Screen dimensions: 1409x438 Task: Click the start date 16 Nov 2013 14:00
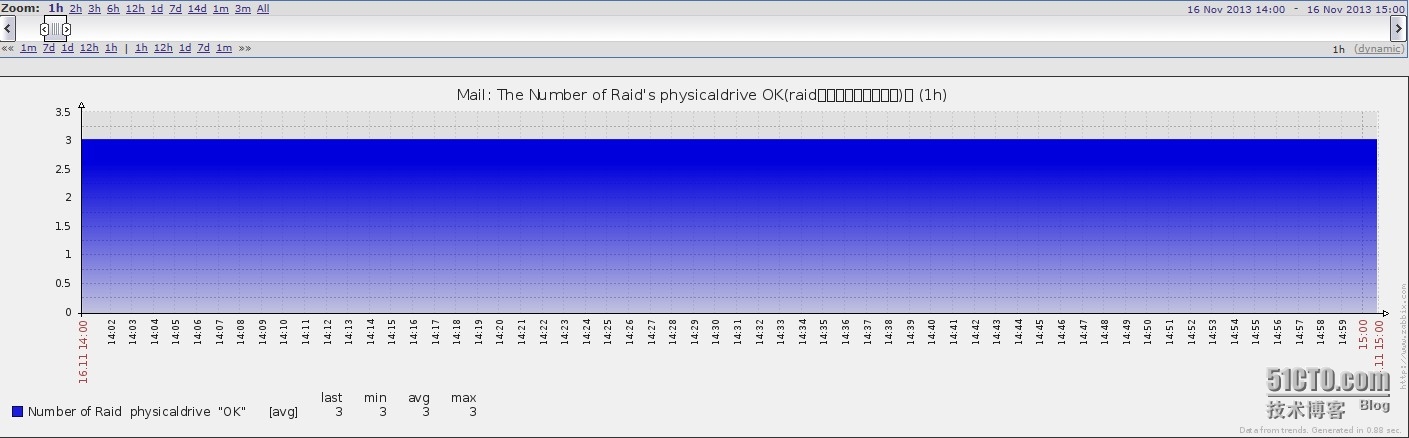(x=1236, y=9)
